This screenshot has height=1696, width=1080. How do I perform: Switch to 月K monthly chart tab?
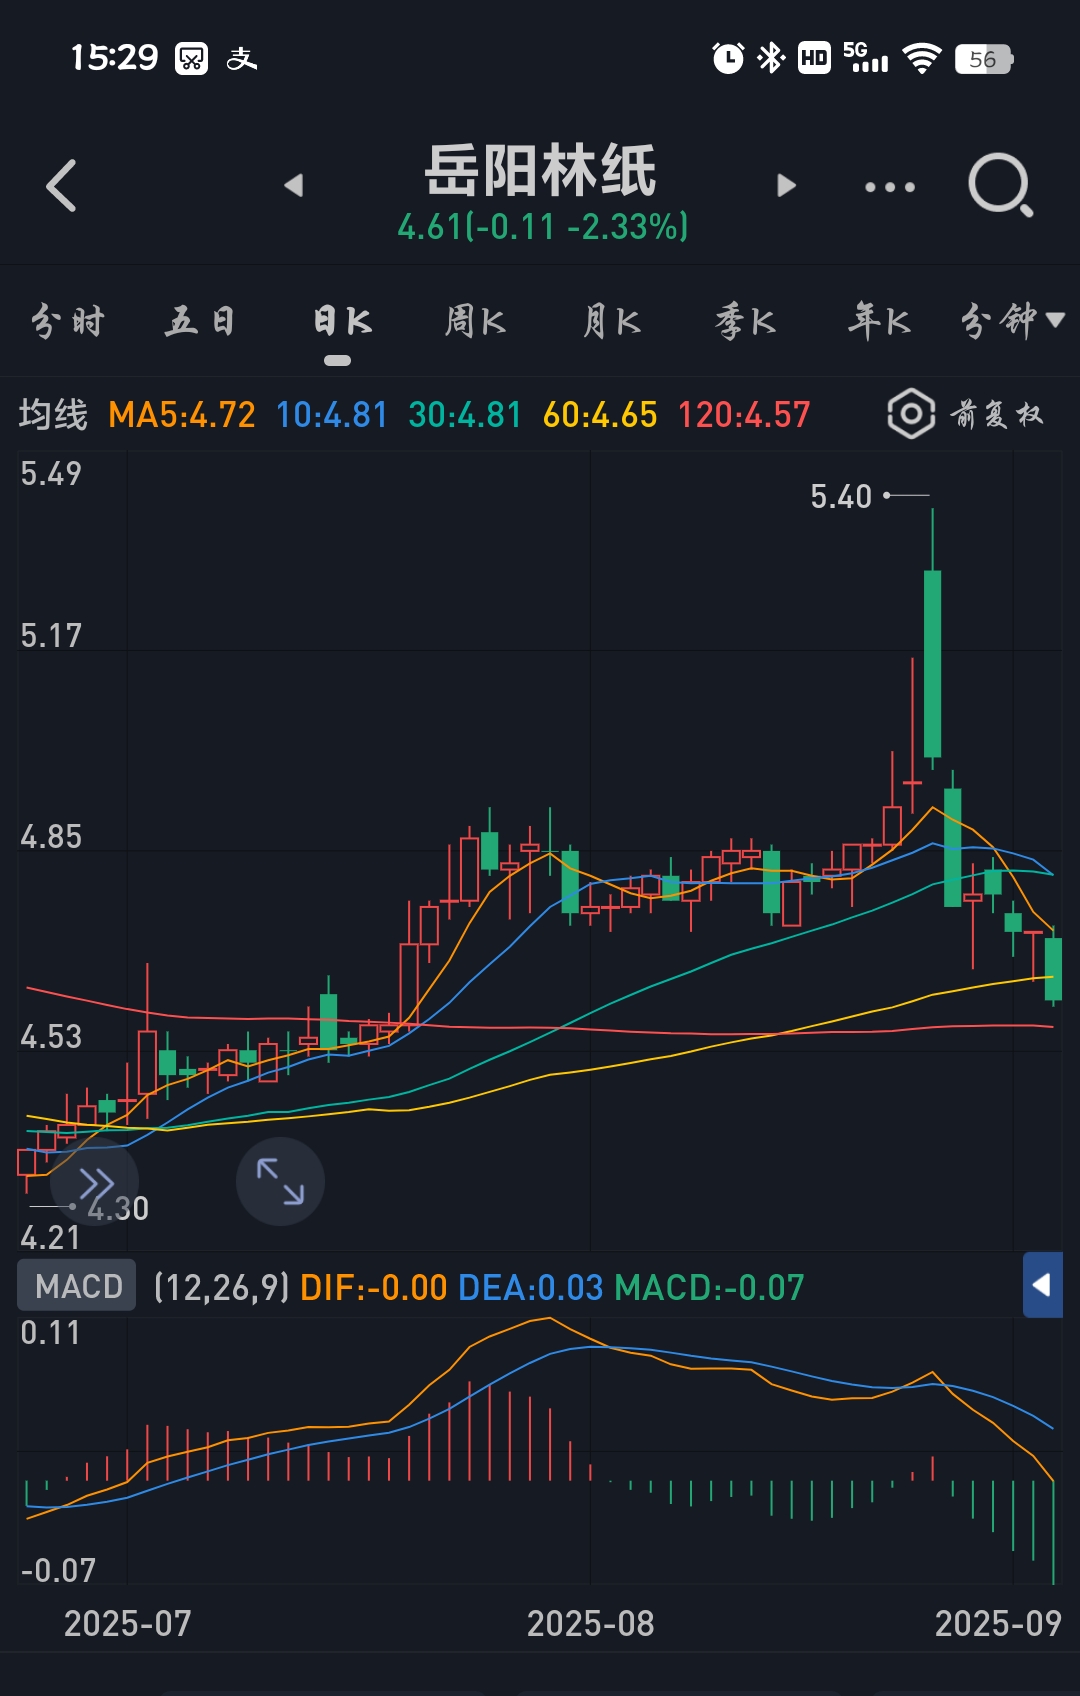point(611,321)
